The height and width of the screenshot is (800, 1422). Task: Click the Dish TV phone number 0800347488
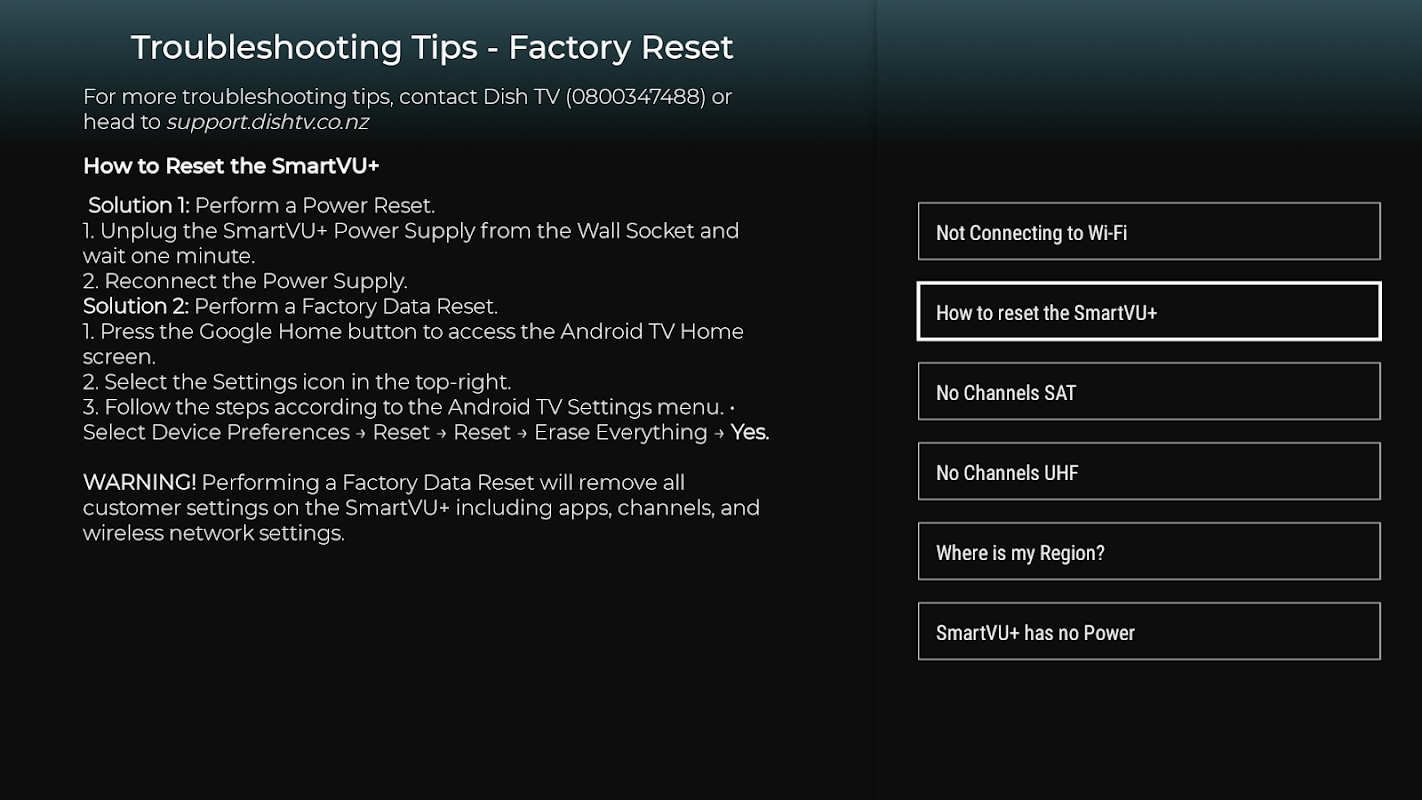(635, 97)
